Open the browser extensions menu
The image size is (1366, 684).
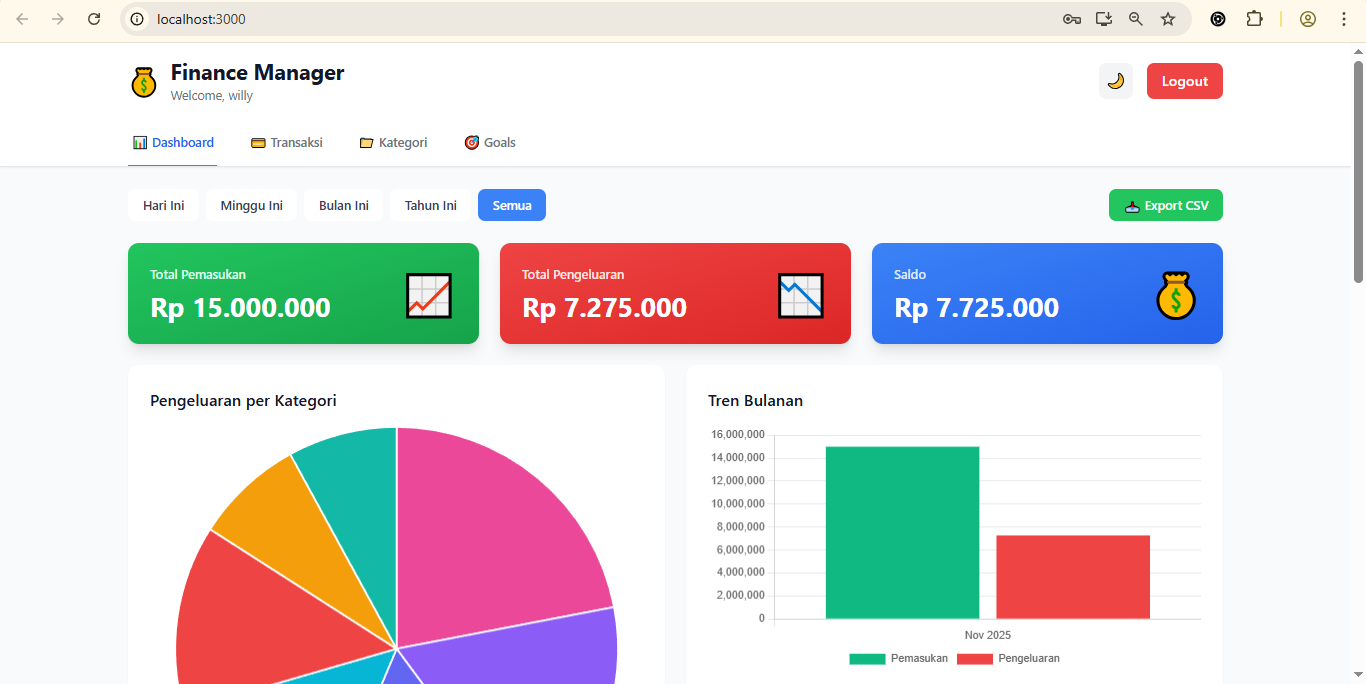pos(1254,18)
